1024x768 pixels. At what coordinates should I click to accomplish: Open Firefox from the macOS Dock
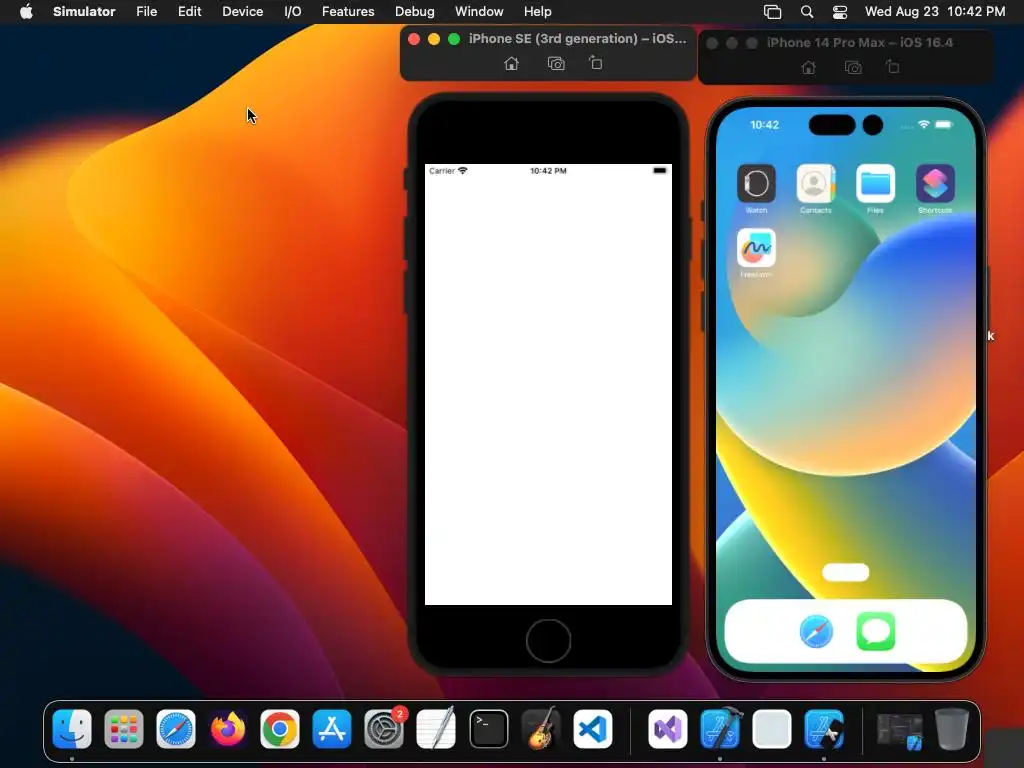click(228, 728)
